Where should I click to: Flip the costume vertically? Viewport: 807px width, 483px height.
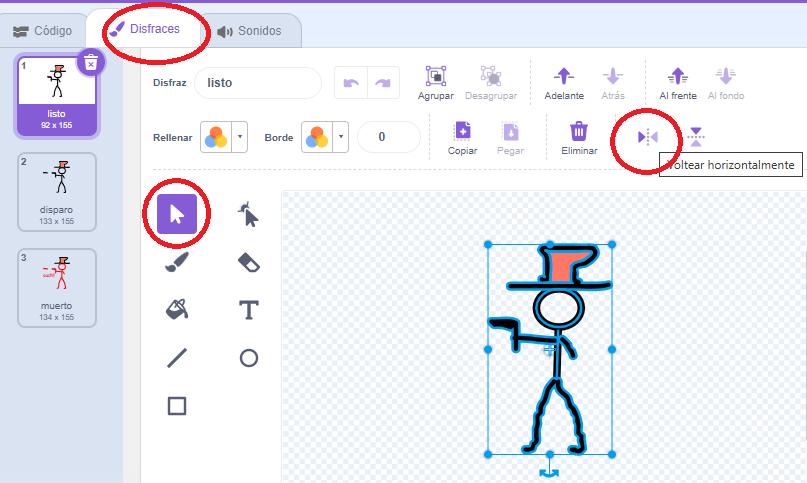coord(696,136)
